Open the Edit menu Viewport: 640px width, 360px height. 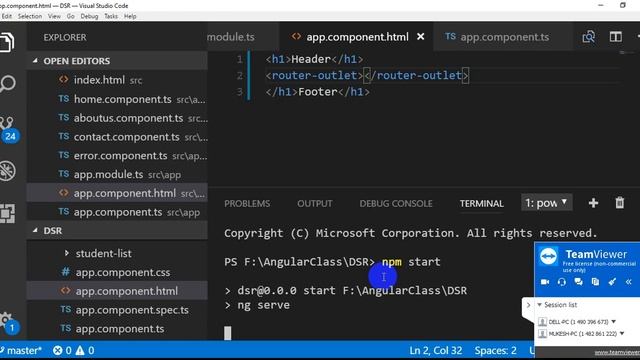7,16
